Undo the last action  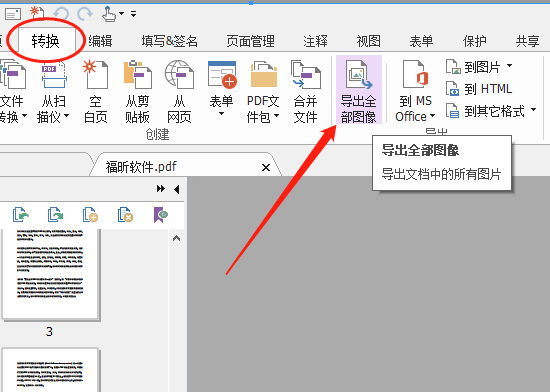[62, 14]
